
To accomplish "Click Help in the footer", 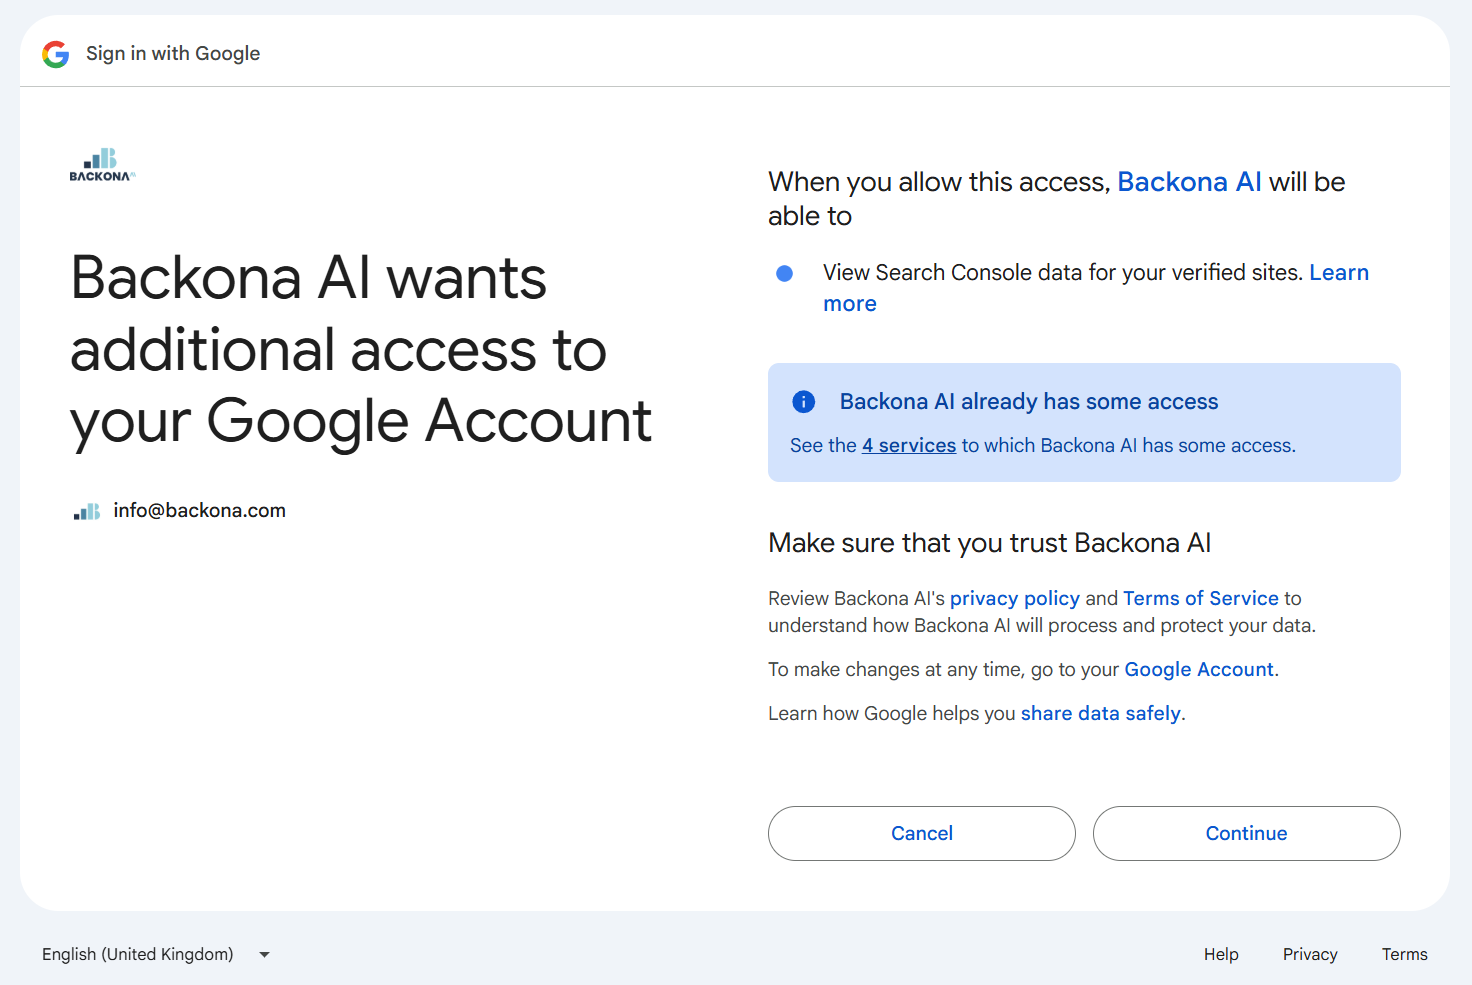I will point(1221,954).
